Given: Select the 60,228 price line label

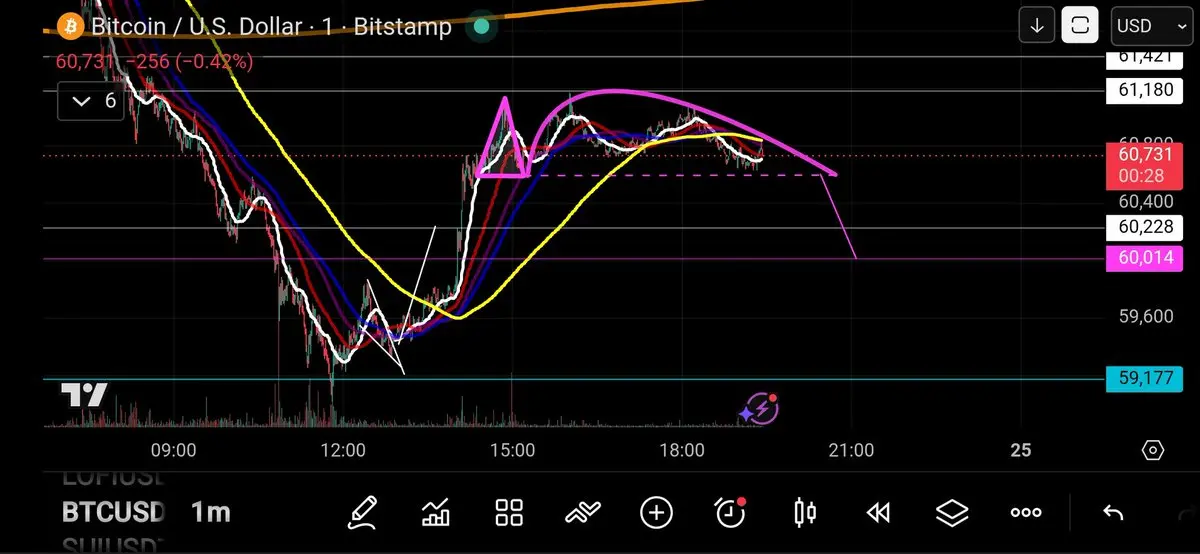Looking at the screenshot, I should pos(1144,228).
